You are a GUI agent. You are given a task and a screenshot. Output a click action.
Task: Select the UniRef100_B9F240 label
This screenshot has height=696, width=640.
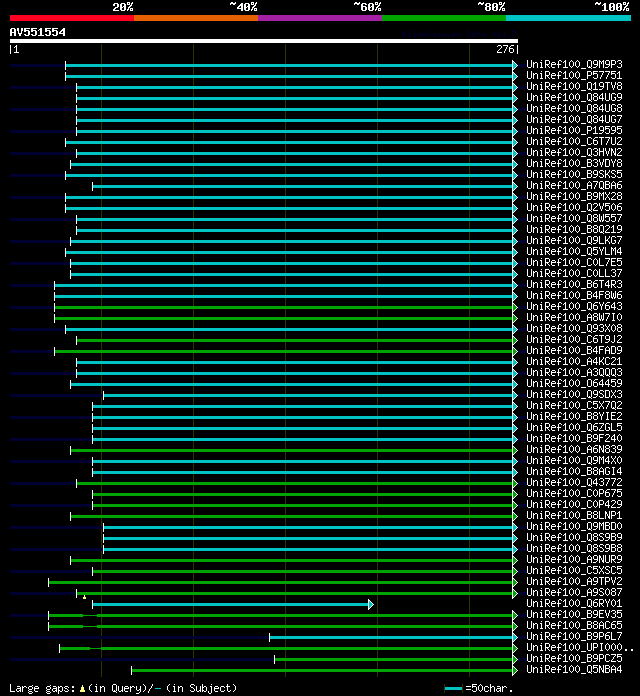click(574, 439)
